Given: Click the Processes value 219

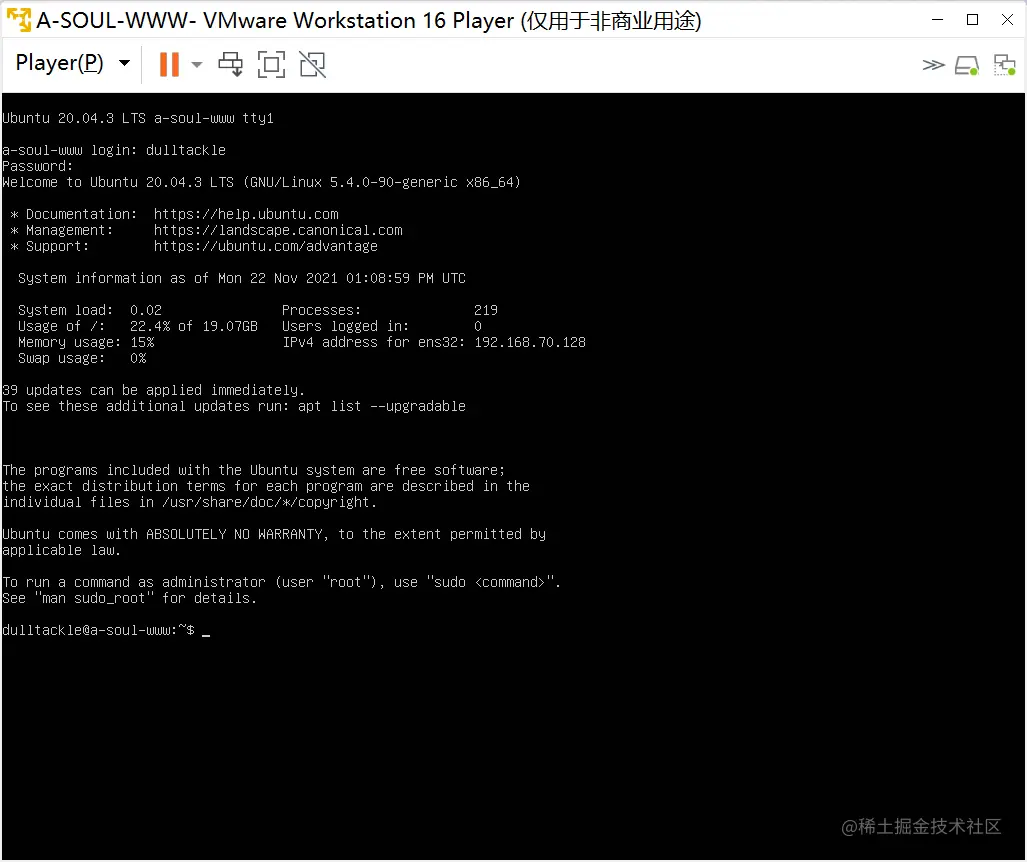Looking at the screenshot, I should 486,310.
